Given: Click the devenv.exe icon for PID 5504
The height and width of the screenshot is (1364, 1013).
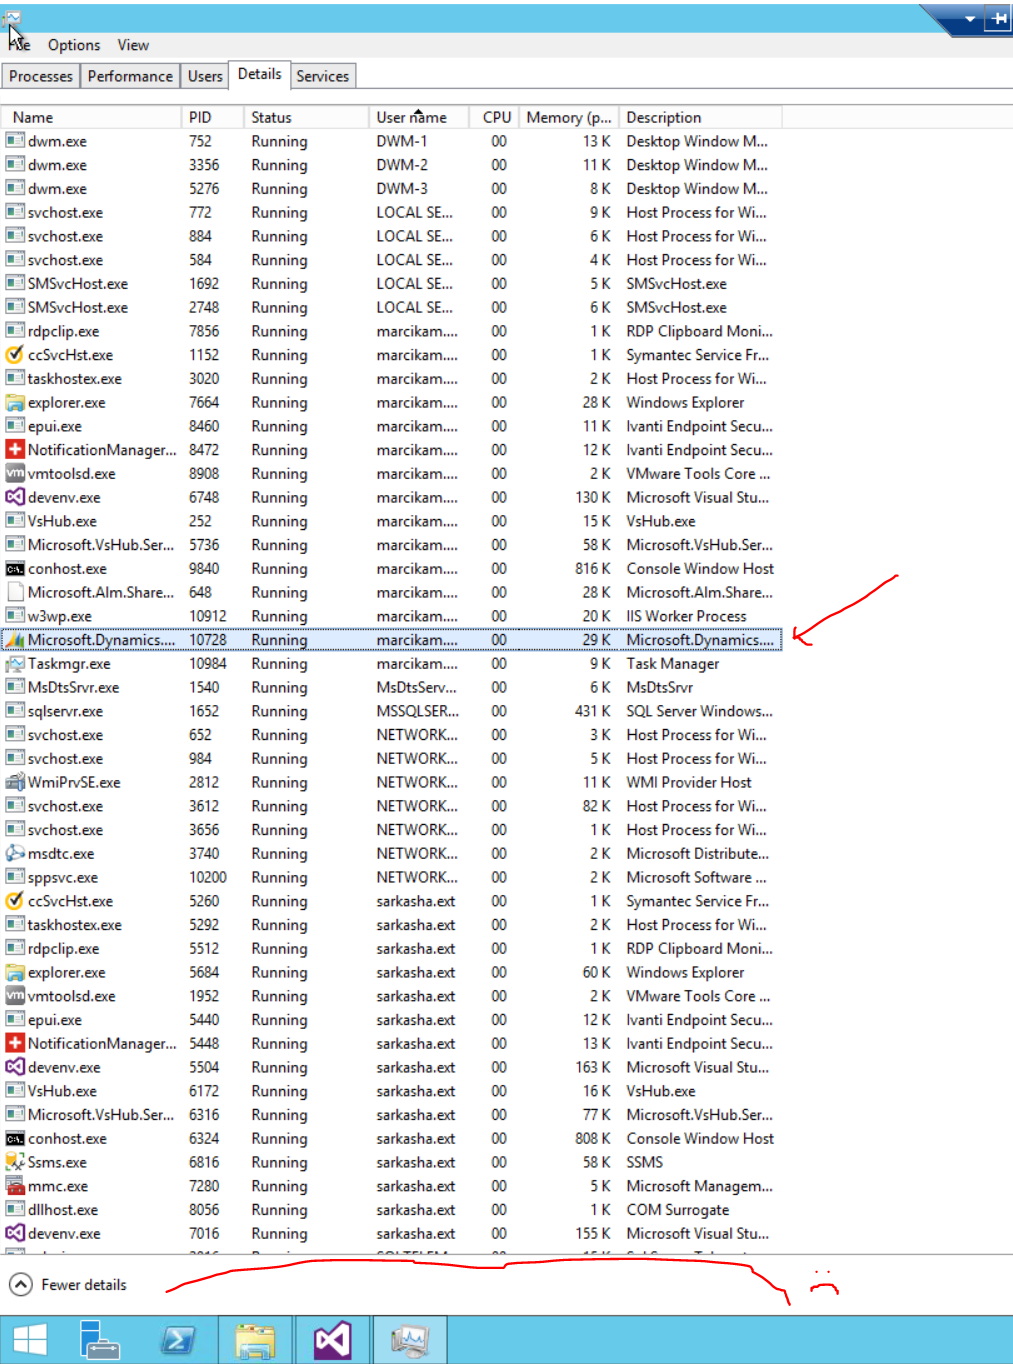Looking at the screenshot, I should coord(15,1067).
